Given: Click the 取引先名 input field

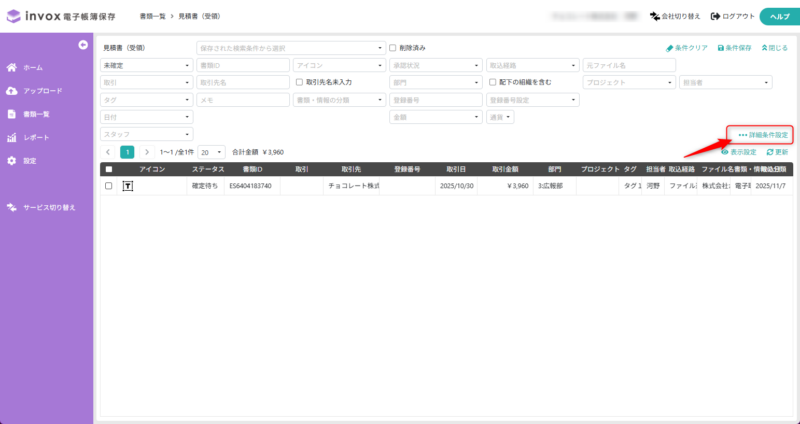Looking at the screenshot, I should (243, 82).
